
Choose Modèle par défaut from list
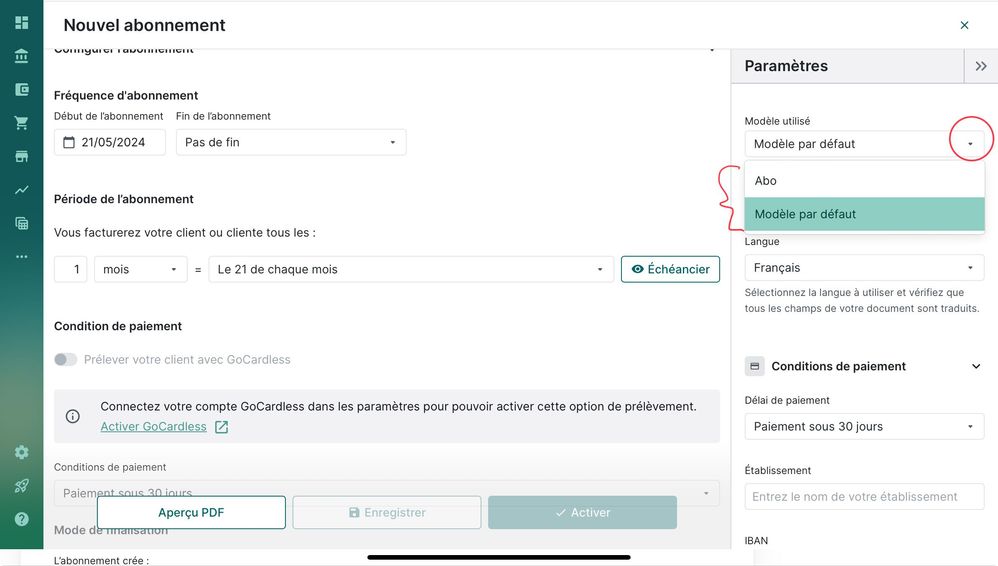[864, 214]
